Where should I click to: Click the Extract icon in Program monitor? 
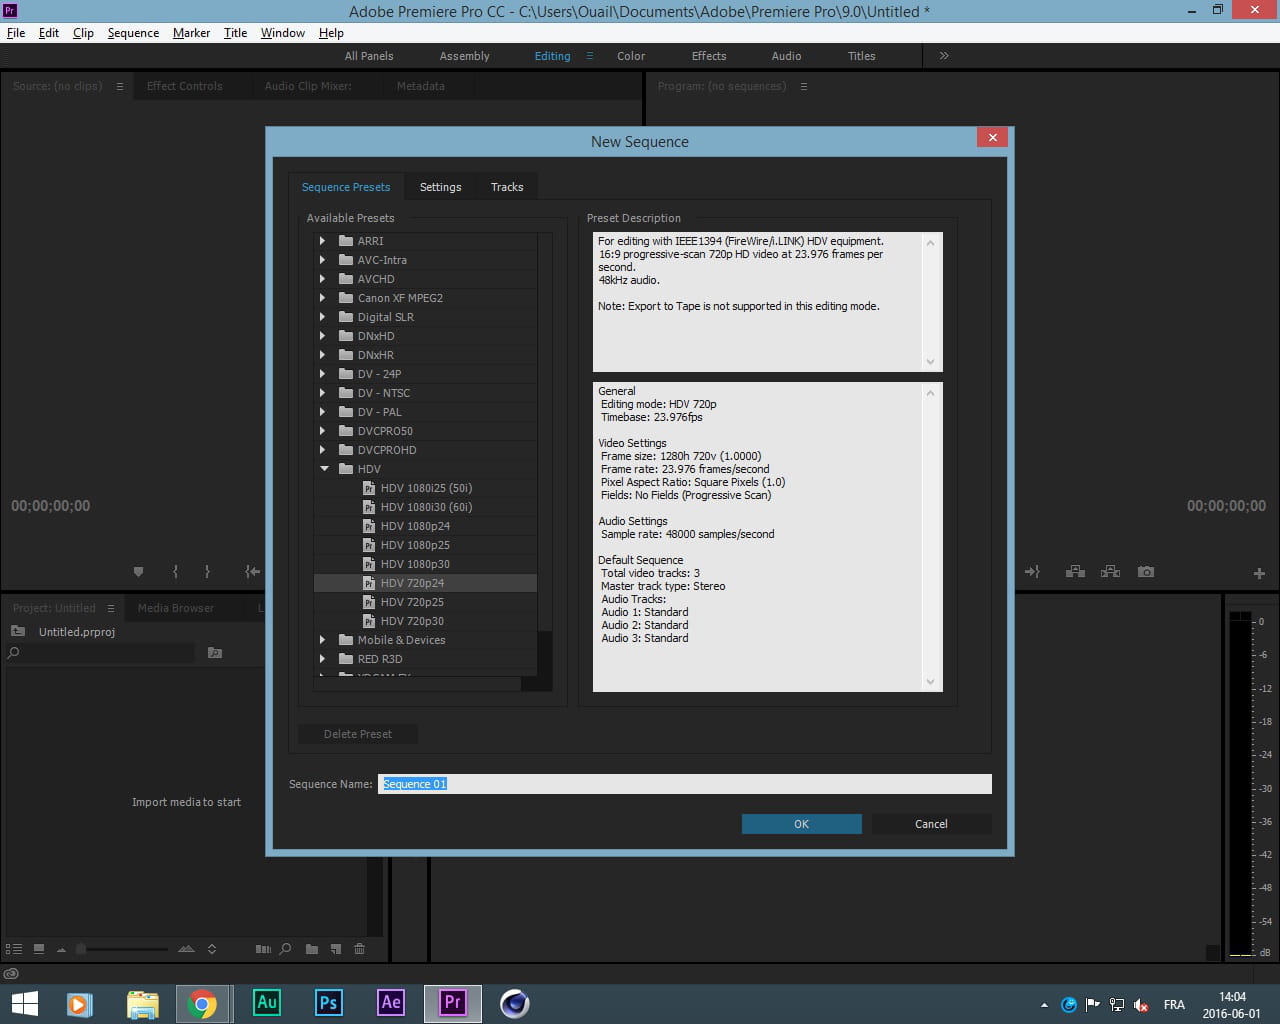point(1110,572)
